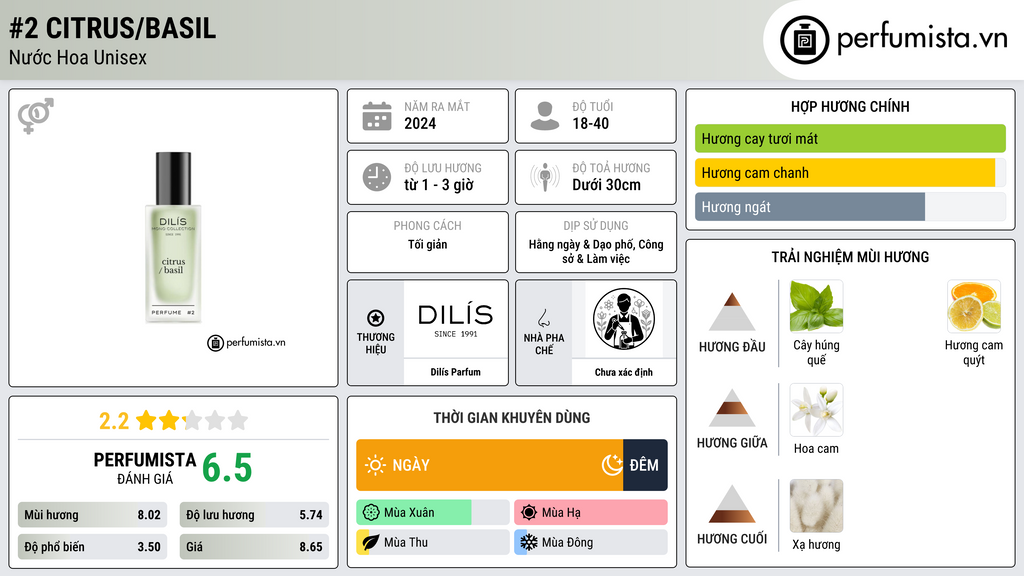Click the Dưới 30cm sillage value

pyautogui.click(x=607, y=185)
